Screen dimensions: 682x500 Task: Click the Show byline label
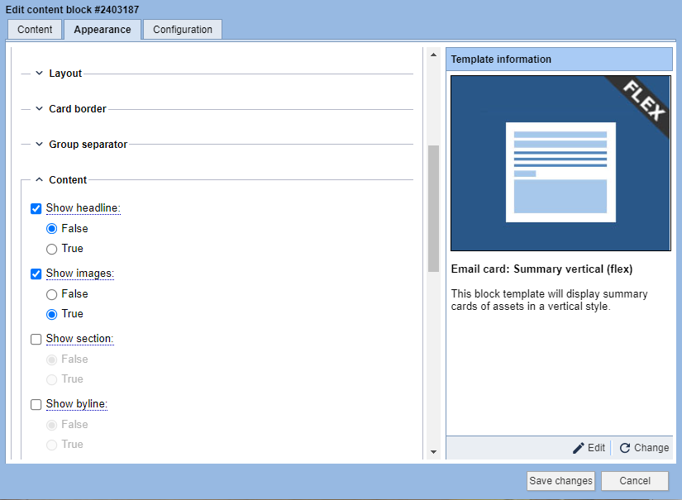[77, 404]
